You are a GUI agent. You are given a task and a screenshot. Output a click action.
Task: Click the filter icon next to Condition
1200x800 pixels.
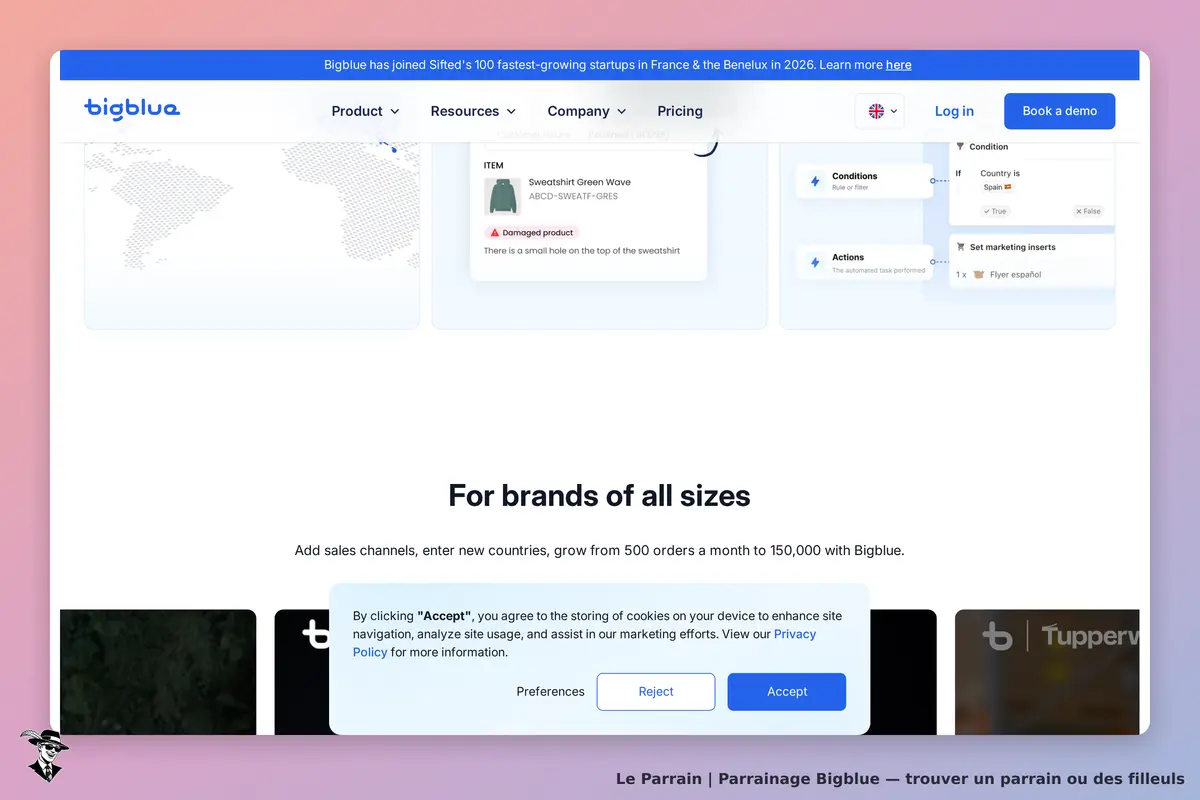pos(960,146)
